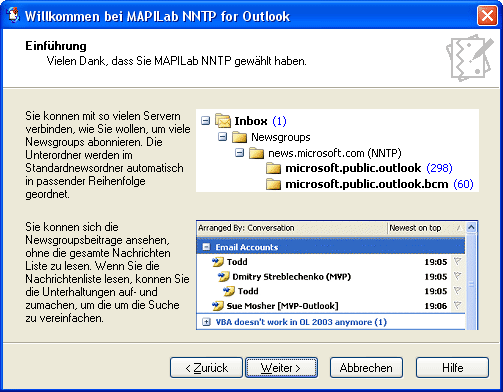Expand VBA doesn't work in OL 2003 thread

point(206,322)
